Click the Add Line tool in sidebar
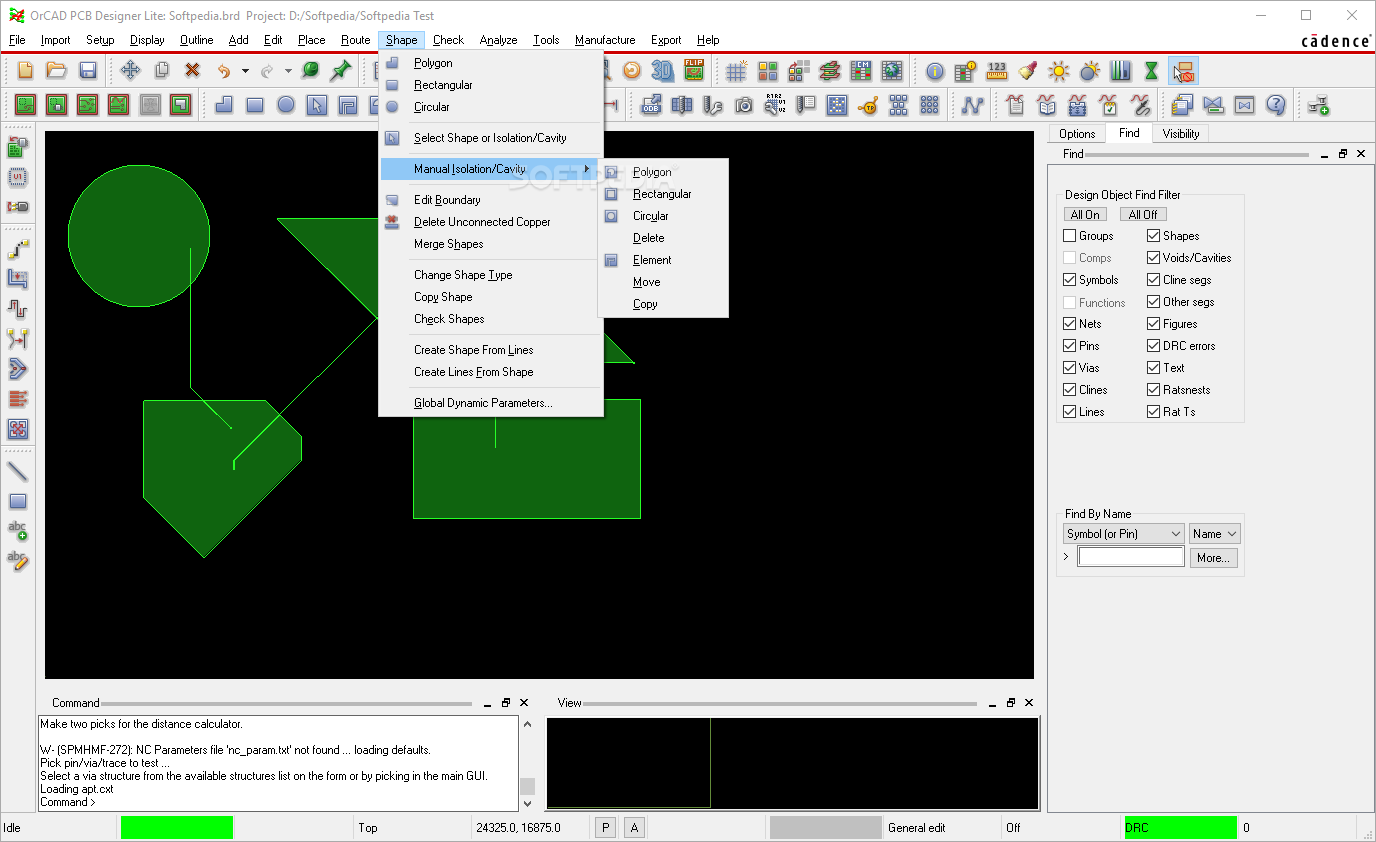 tap(17, 471)
